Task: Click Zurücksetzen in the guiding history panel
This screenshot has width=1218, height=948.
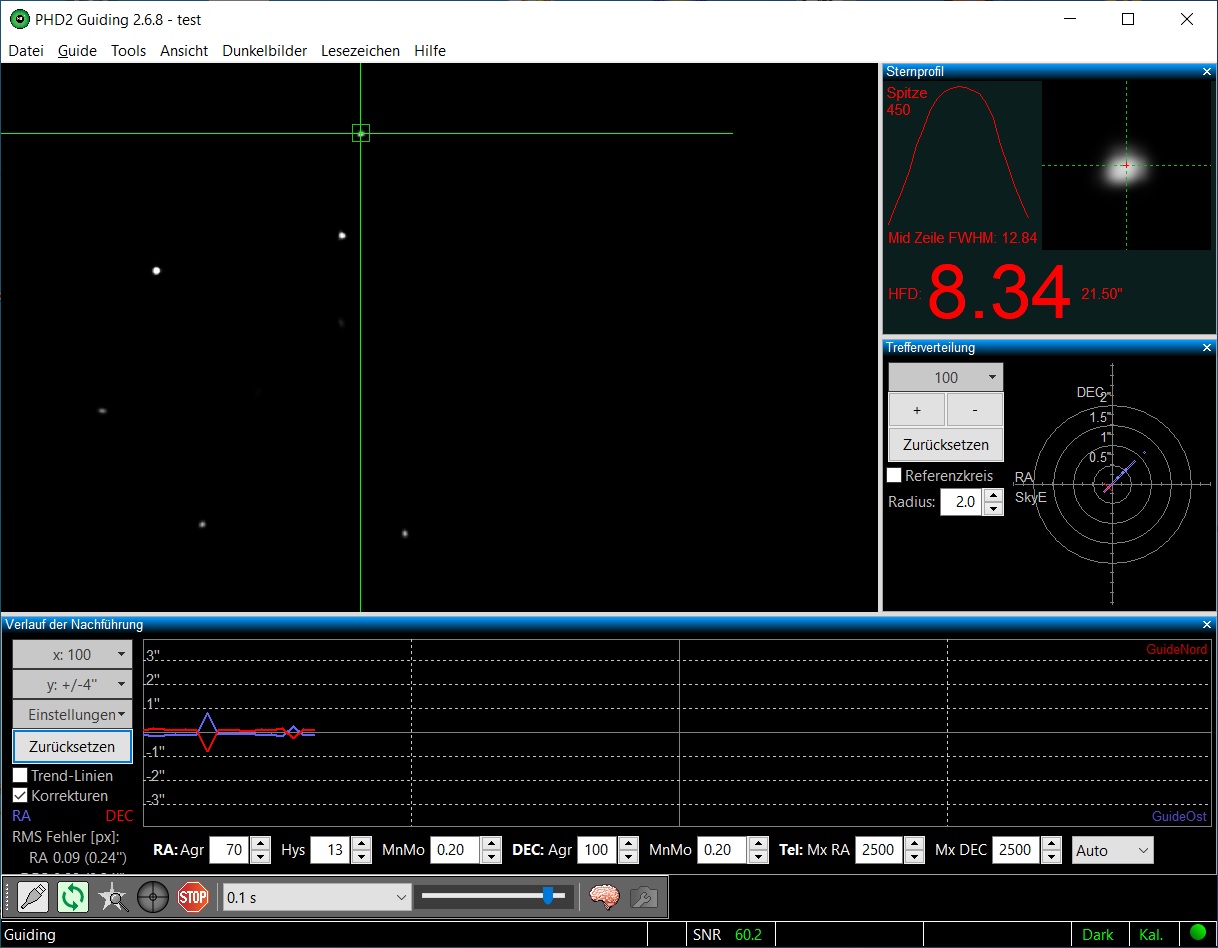Action: pyautogui.click(x=72, y=746)
